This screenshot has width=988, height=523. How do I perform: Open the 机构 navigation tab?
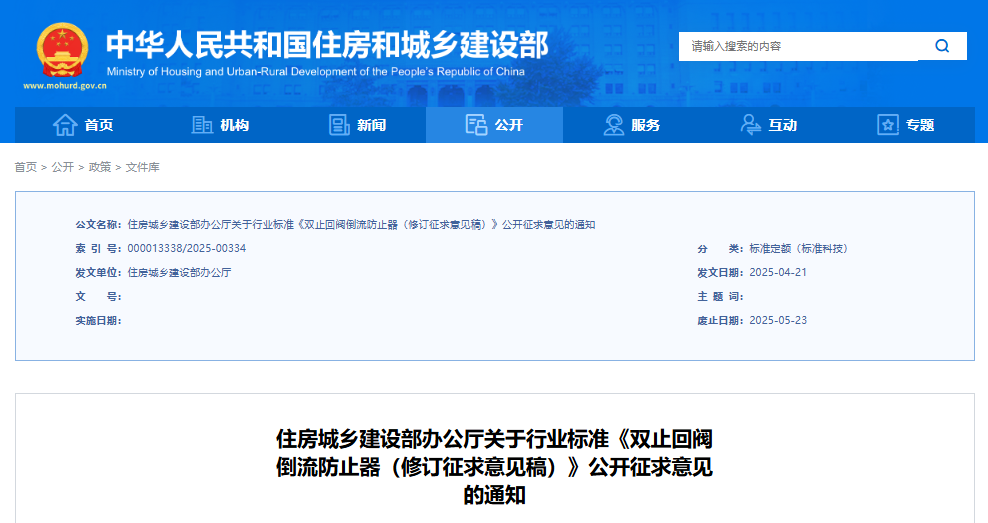tap(221, 125)
